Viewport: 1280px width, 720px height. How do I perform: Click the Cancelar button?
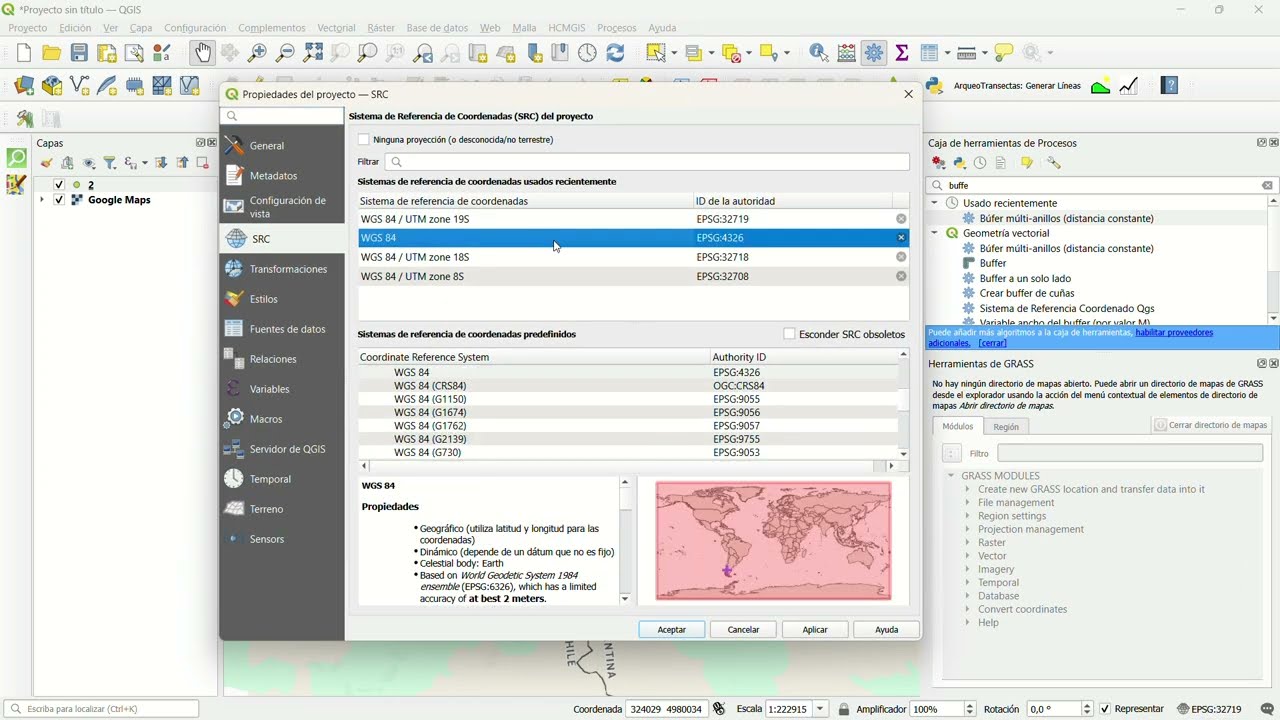pos(743,630)
